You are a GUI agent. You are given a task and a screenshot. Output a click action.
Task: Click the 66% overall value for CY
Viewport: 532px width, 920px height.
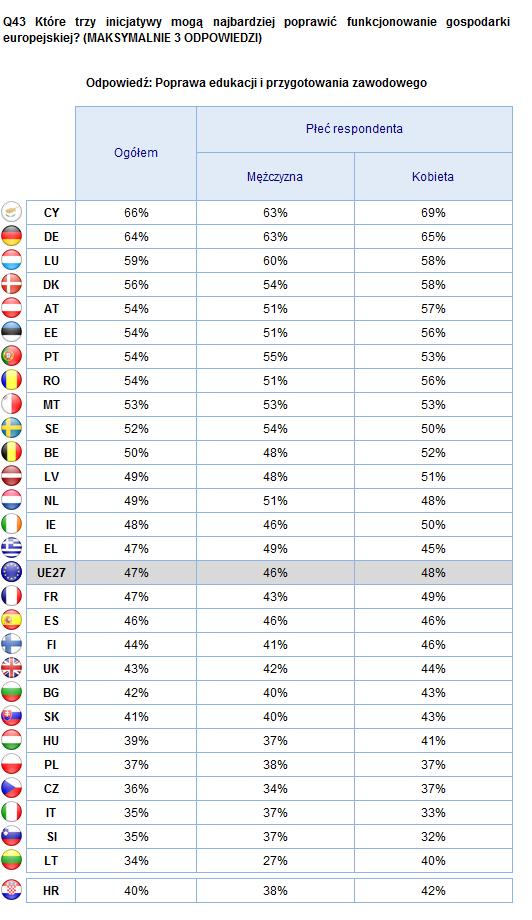click(x=136, y=213)
